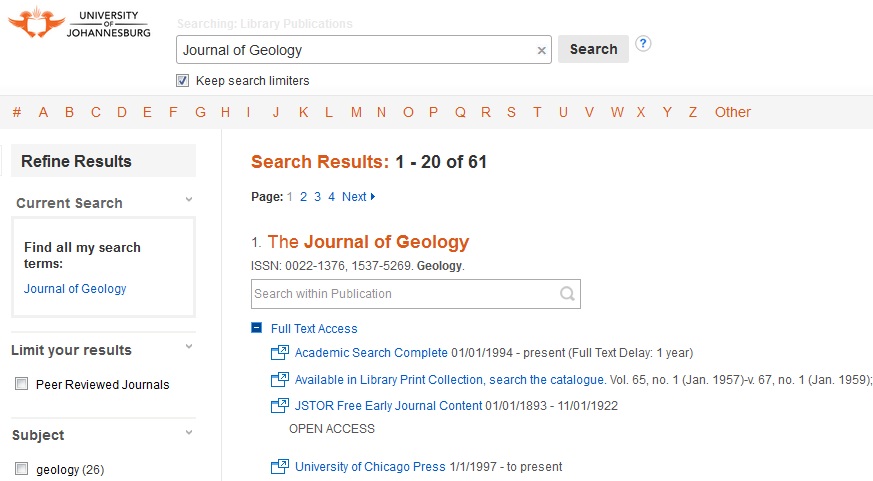Screen dimensions: 873x481
Task: Click the Full Text Access link
Action: [314, 328]
